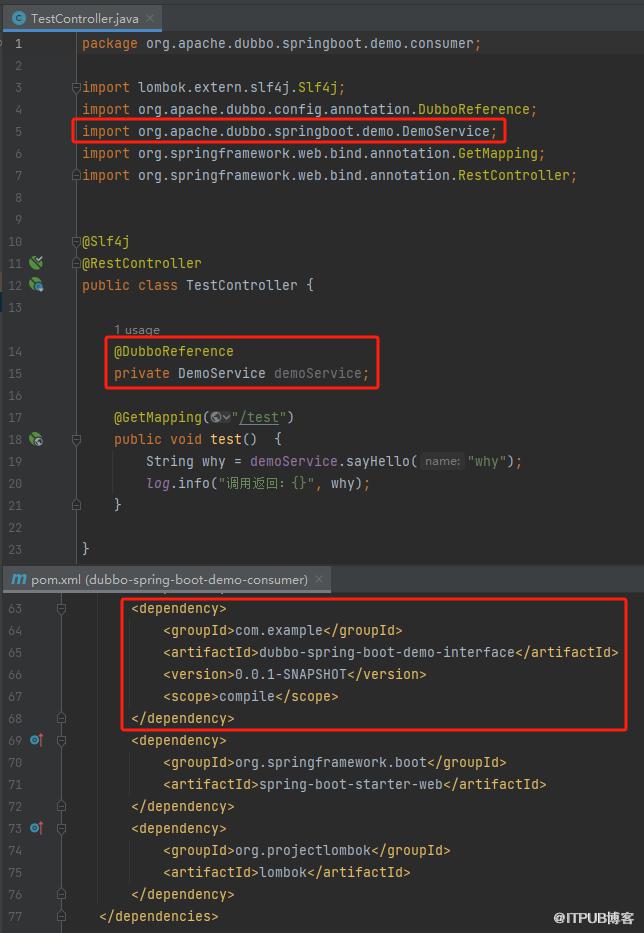Click log.info on line 20
Image resolution: width=644 pixels, height=933 pixels.
(x=178, y=483)
